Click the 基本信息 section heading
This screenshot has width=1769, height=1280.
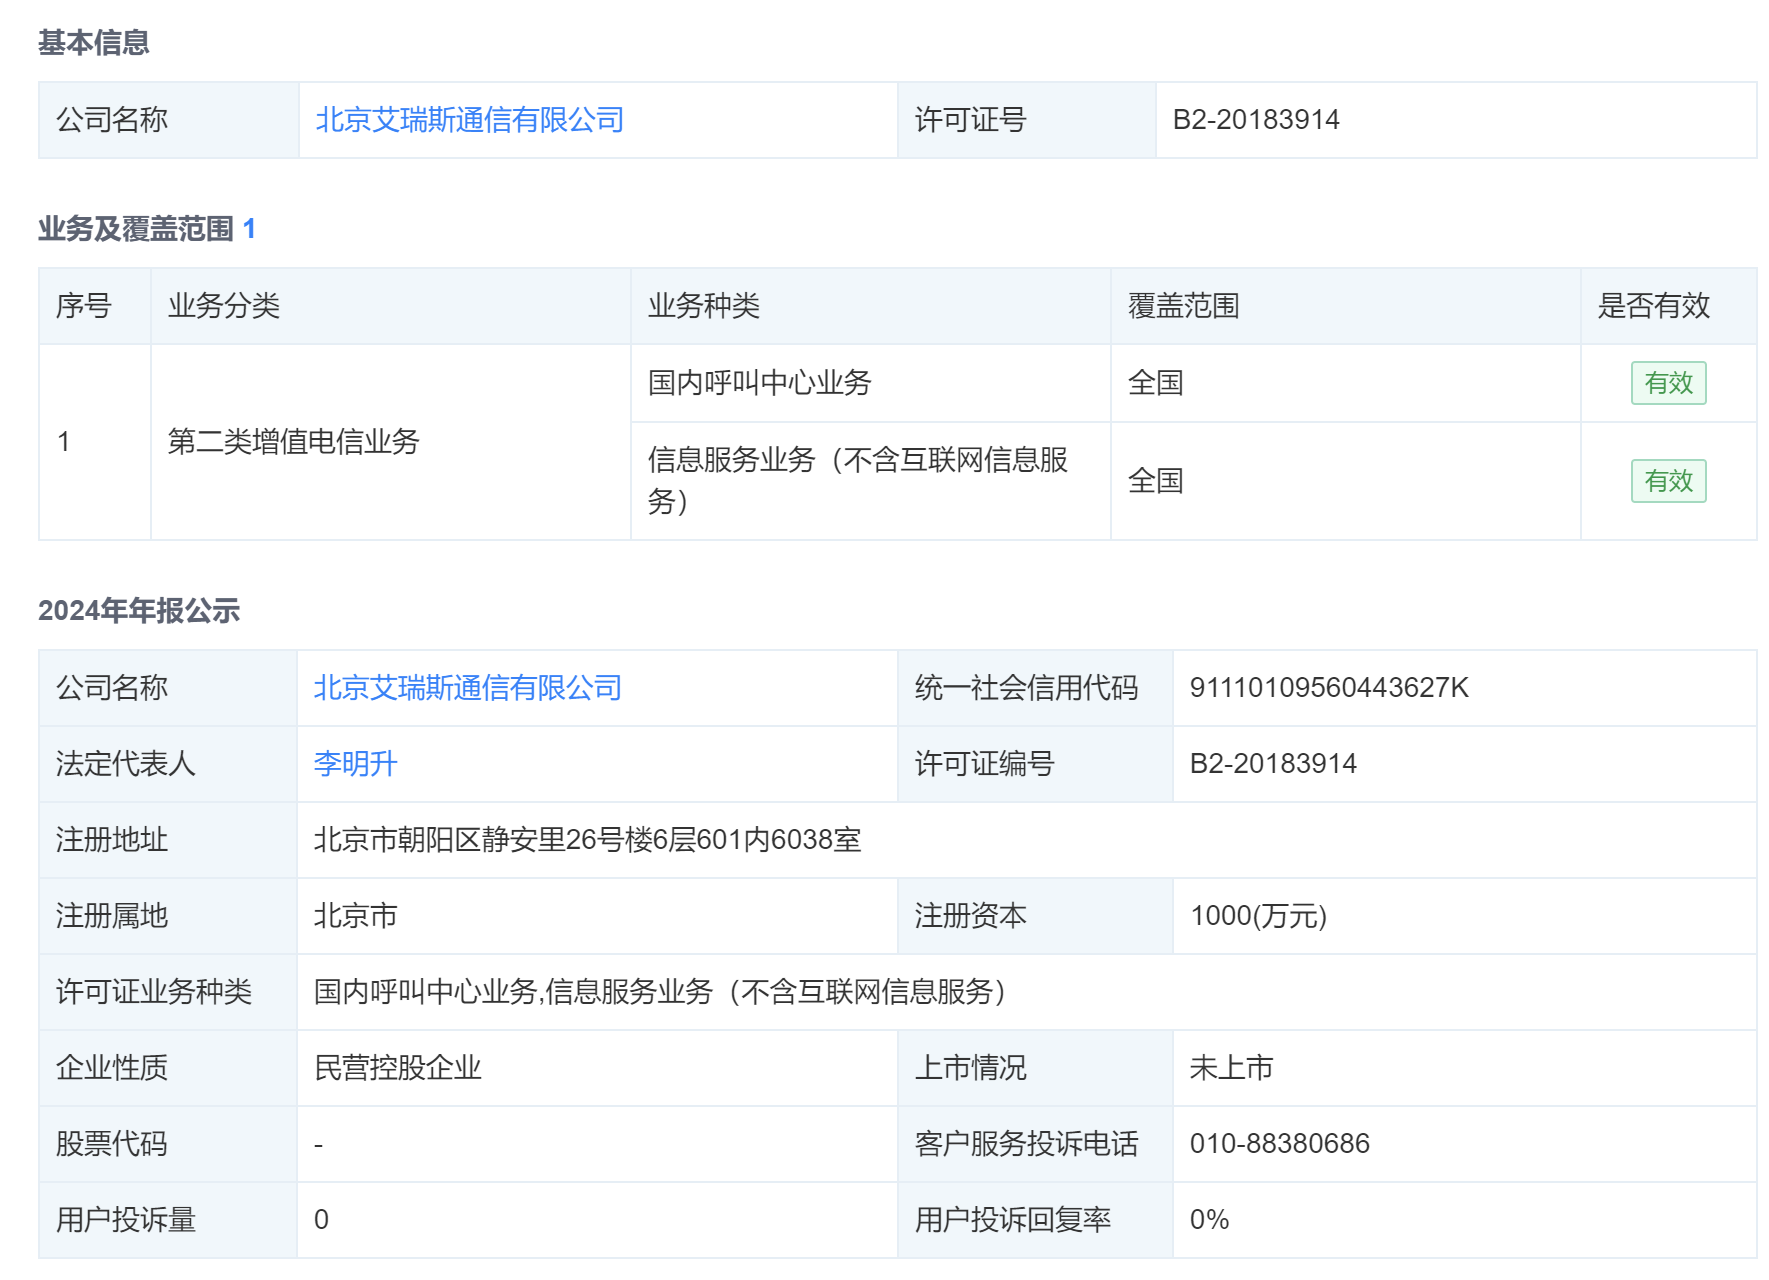95,42
